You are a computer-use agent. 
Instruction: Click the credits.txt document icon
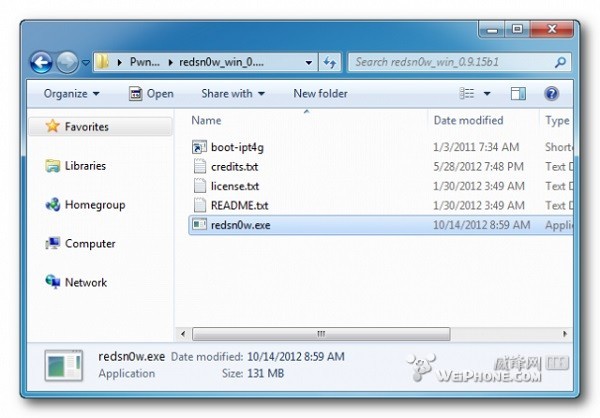(199, 167)
